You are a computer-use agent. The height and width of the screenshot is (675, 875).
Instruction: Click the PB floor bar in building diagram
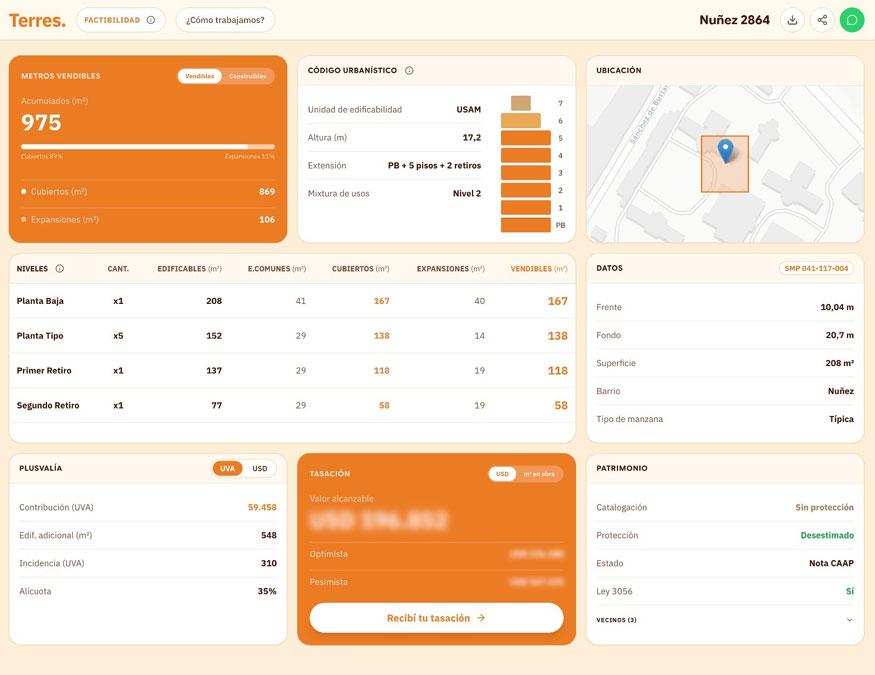coord(525,225)
